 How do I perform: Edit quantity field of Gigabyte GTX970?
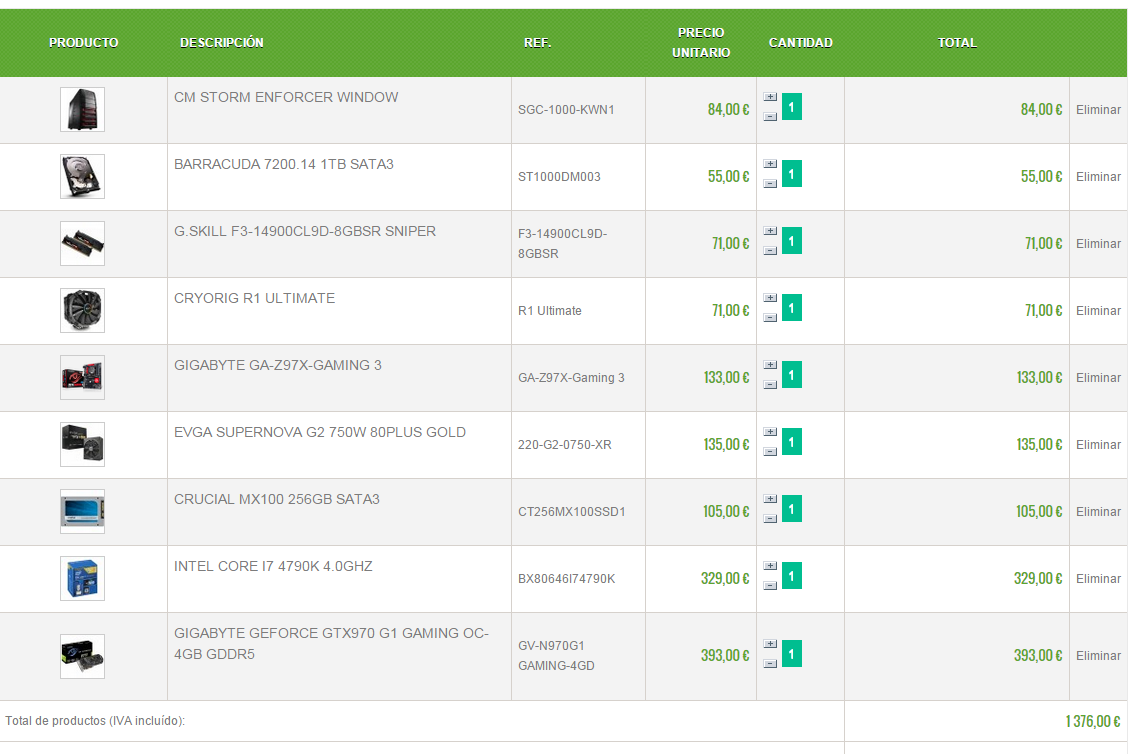pos(792,654)
